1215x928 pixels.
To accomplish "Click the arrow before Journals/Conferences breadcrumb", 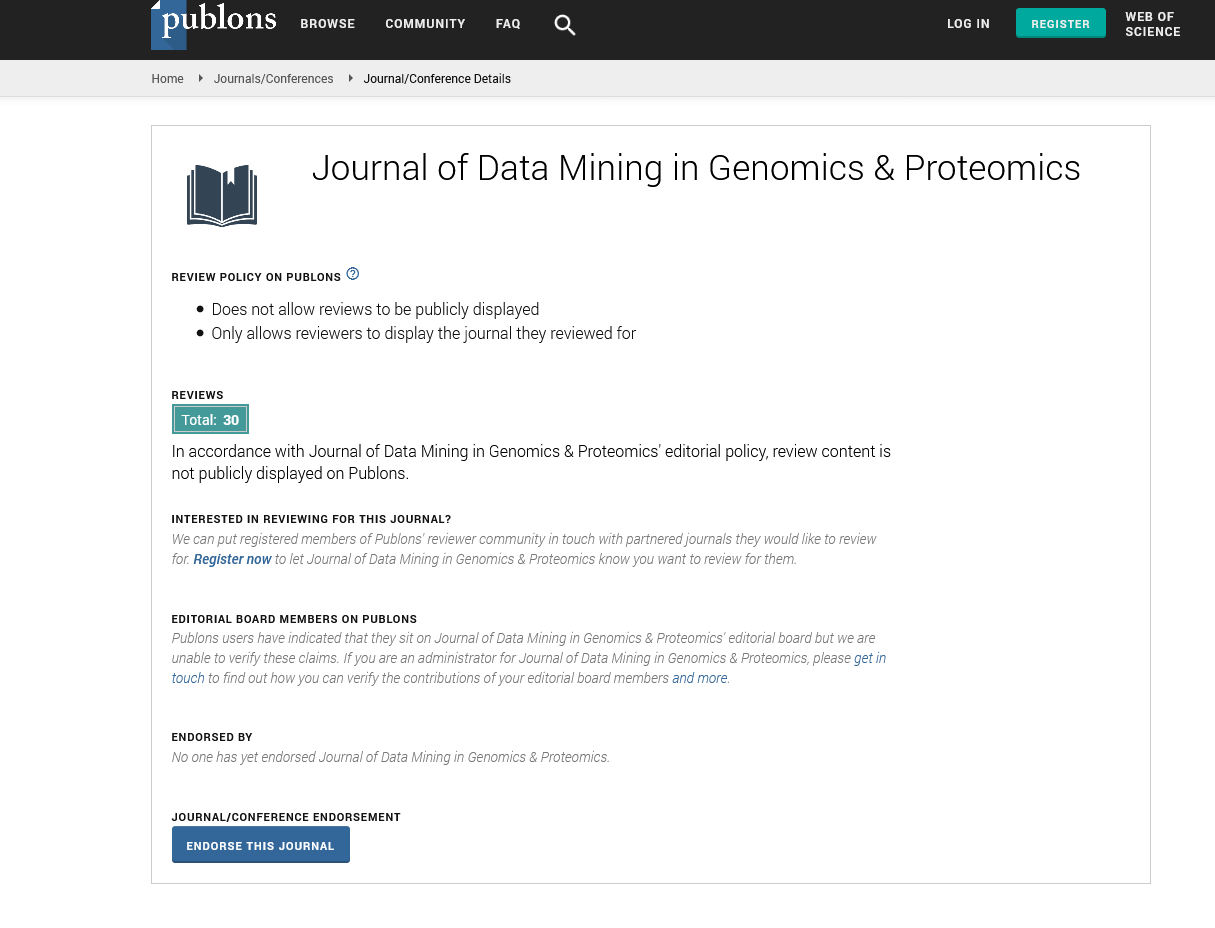I will coord(200,78).
